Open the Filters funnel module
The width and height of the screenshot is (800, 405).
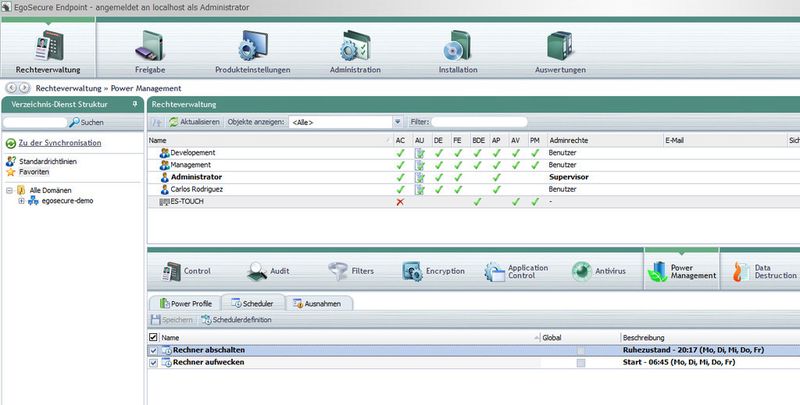coord(351,271)
